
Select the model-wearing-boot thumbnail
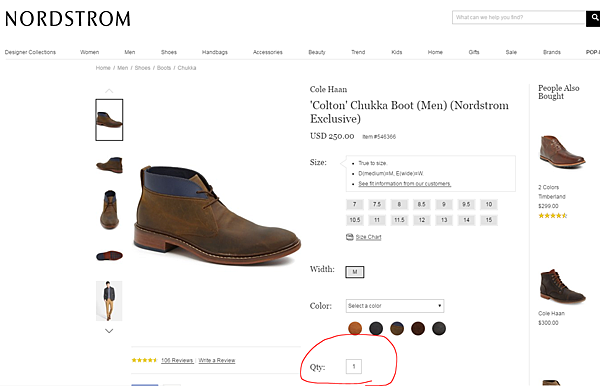pos(109,301)
